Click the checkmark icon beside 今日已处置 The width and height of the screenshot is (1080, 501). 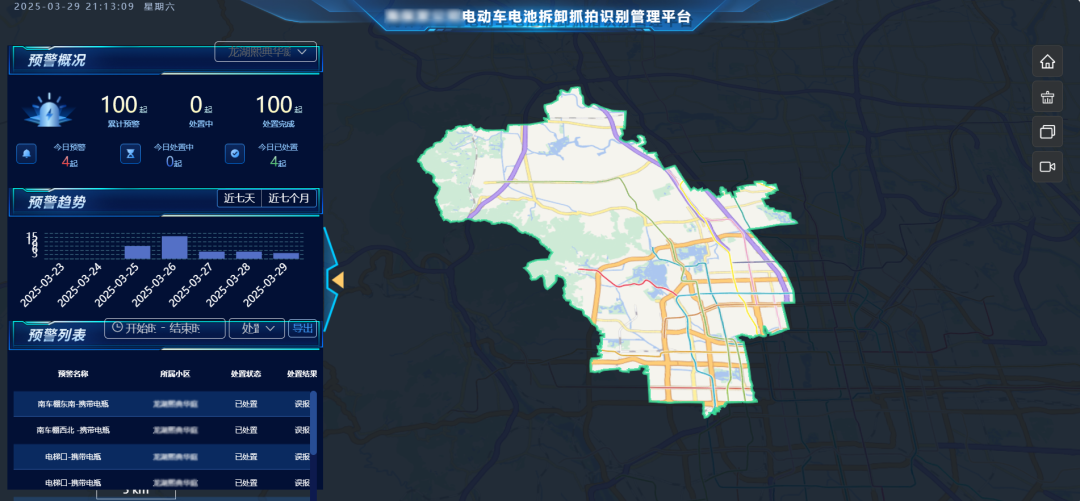click(x=236, y=154)
